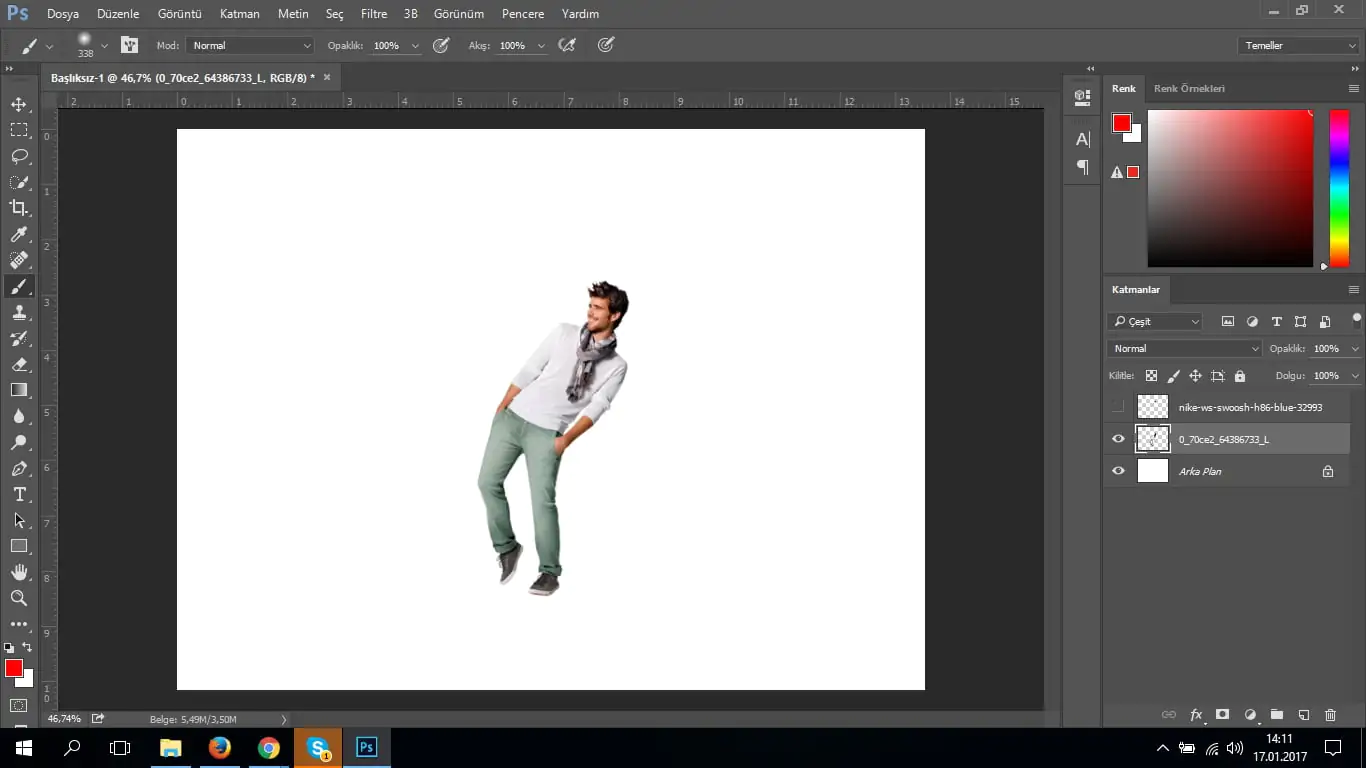1366x768 pixels.
Task: Select the Move tool
Action: (19, 104)
